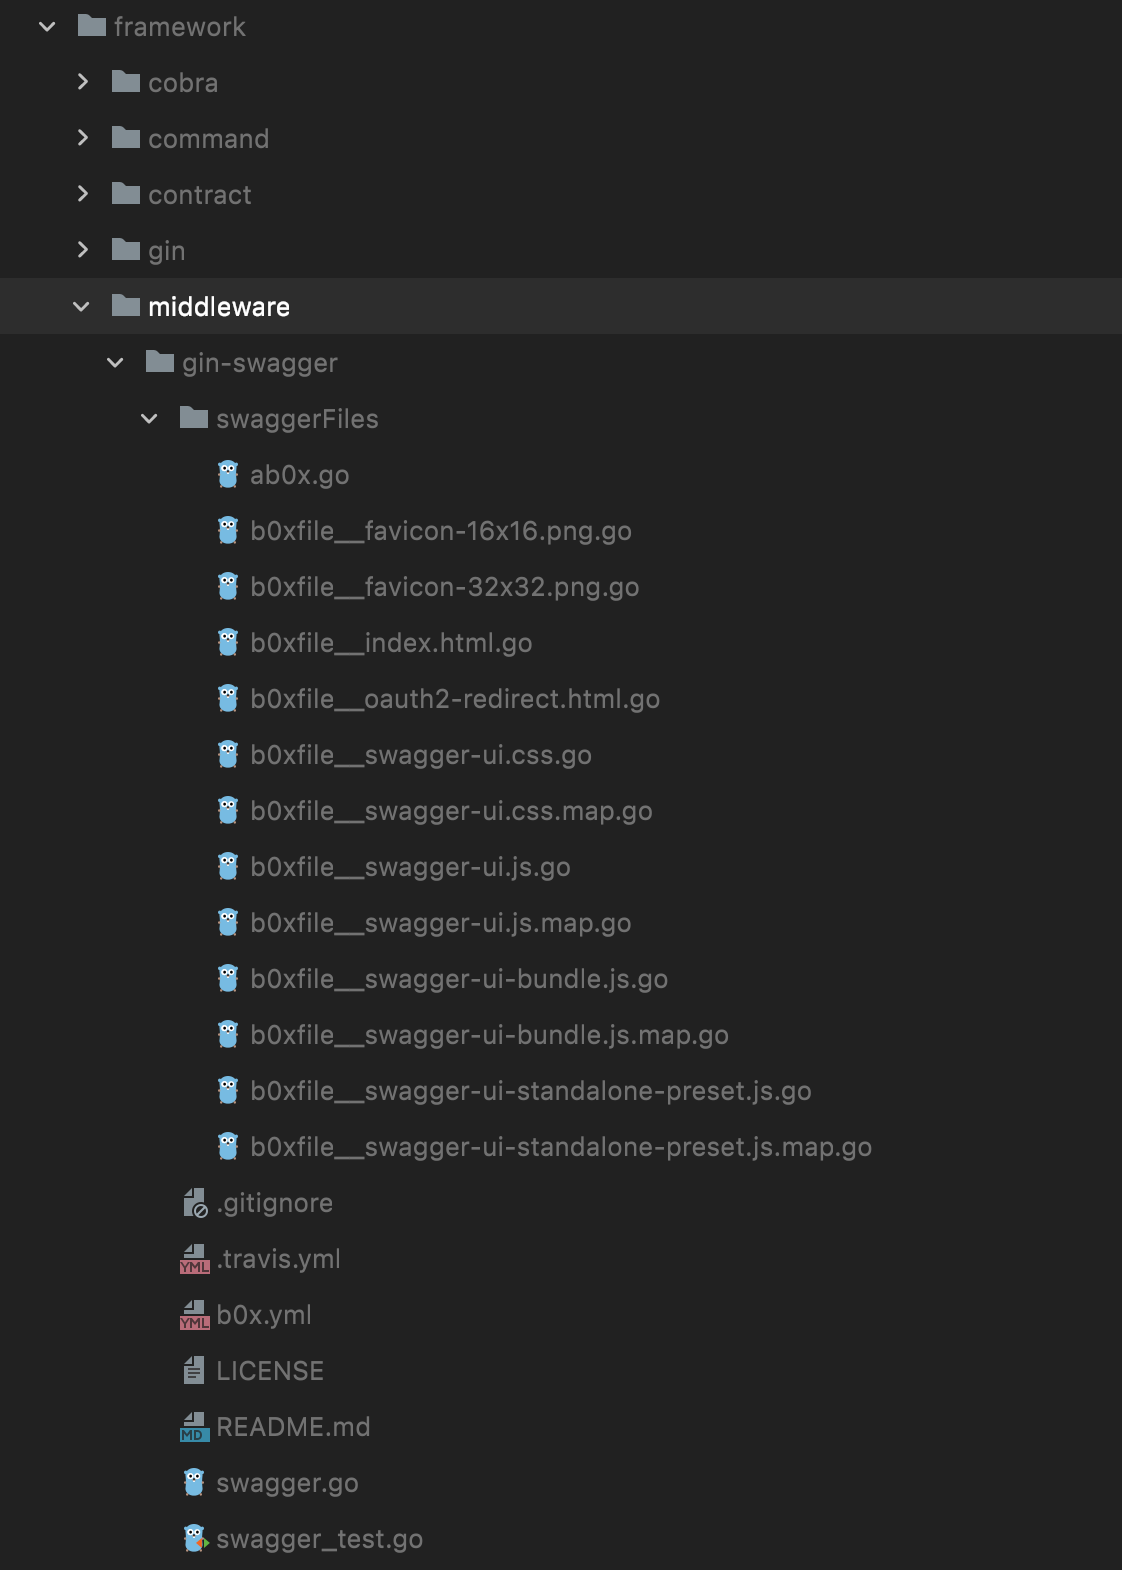Expand the contract folder arrow
The height and width of the screenshot is (1570, 1122).
pyautogui.click(x=82, y=194)
